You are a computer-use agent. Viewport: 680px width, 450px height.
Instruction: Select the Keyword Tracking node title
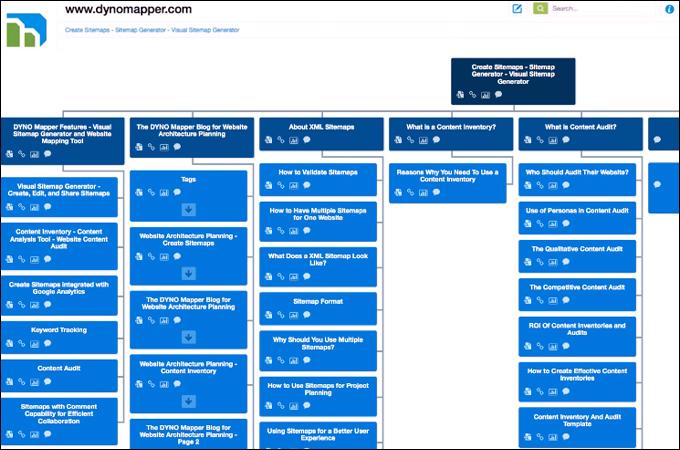tap(59, 330)
